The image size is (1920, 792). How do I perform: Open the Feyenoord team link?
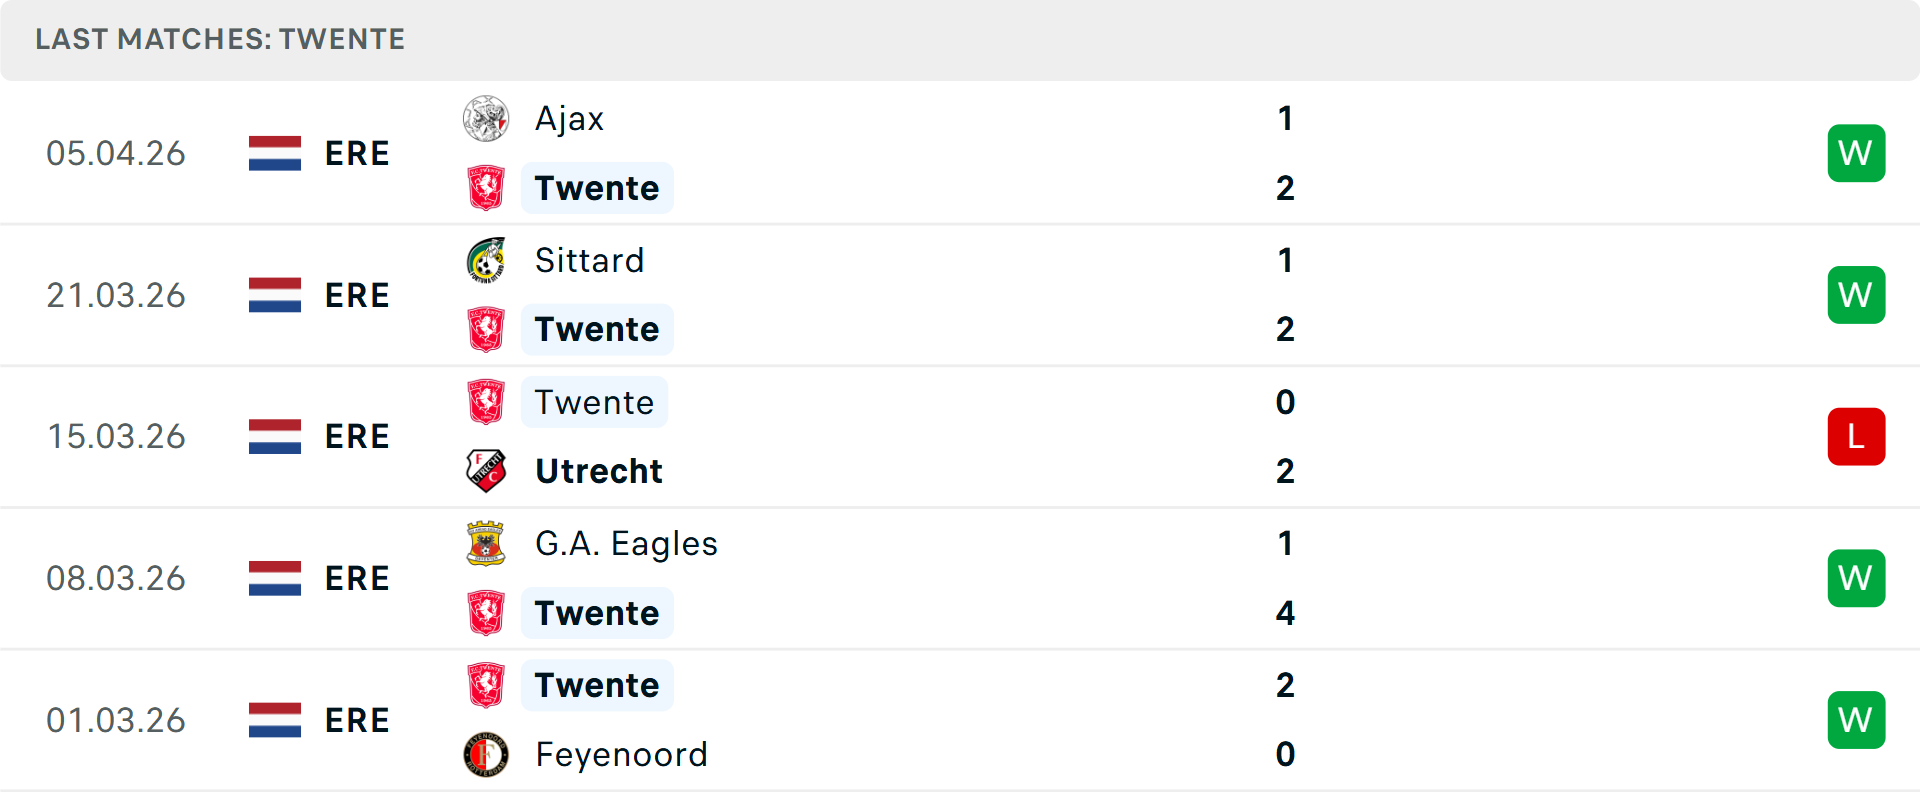621,755
